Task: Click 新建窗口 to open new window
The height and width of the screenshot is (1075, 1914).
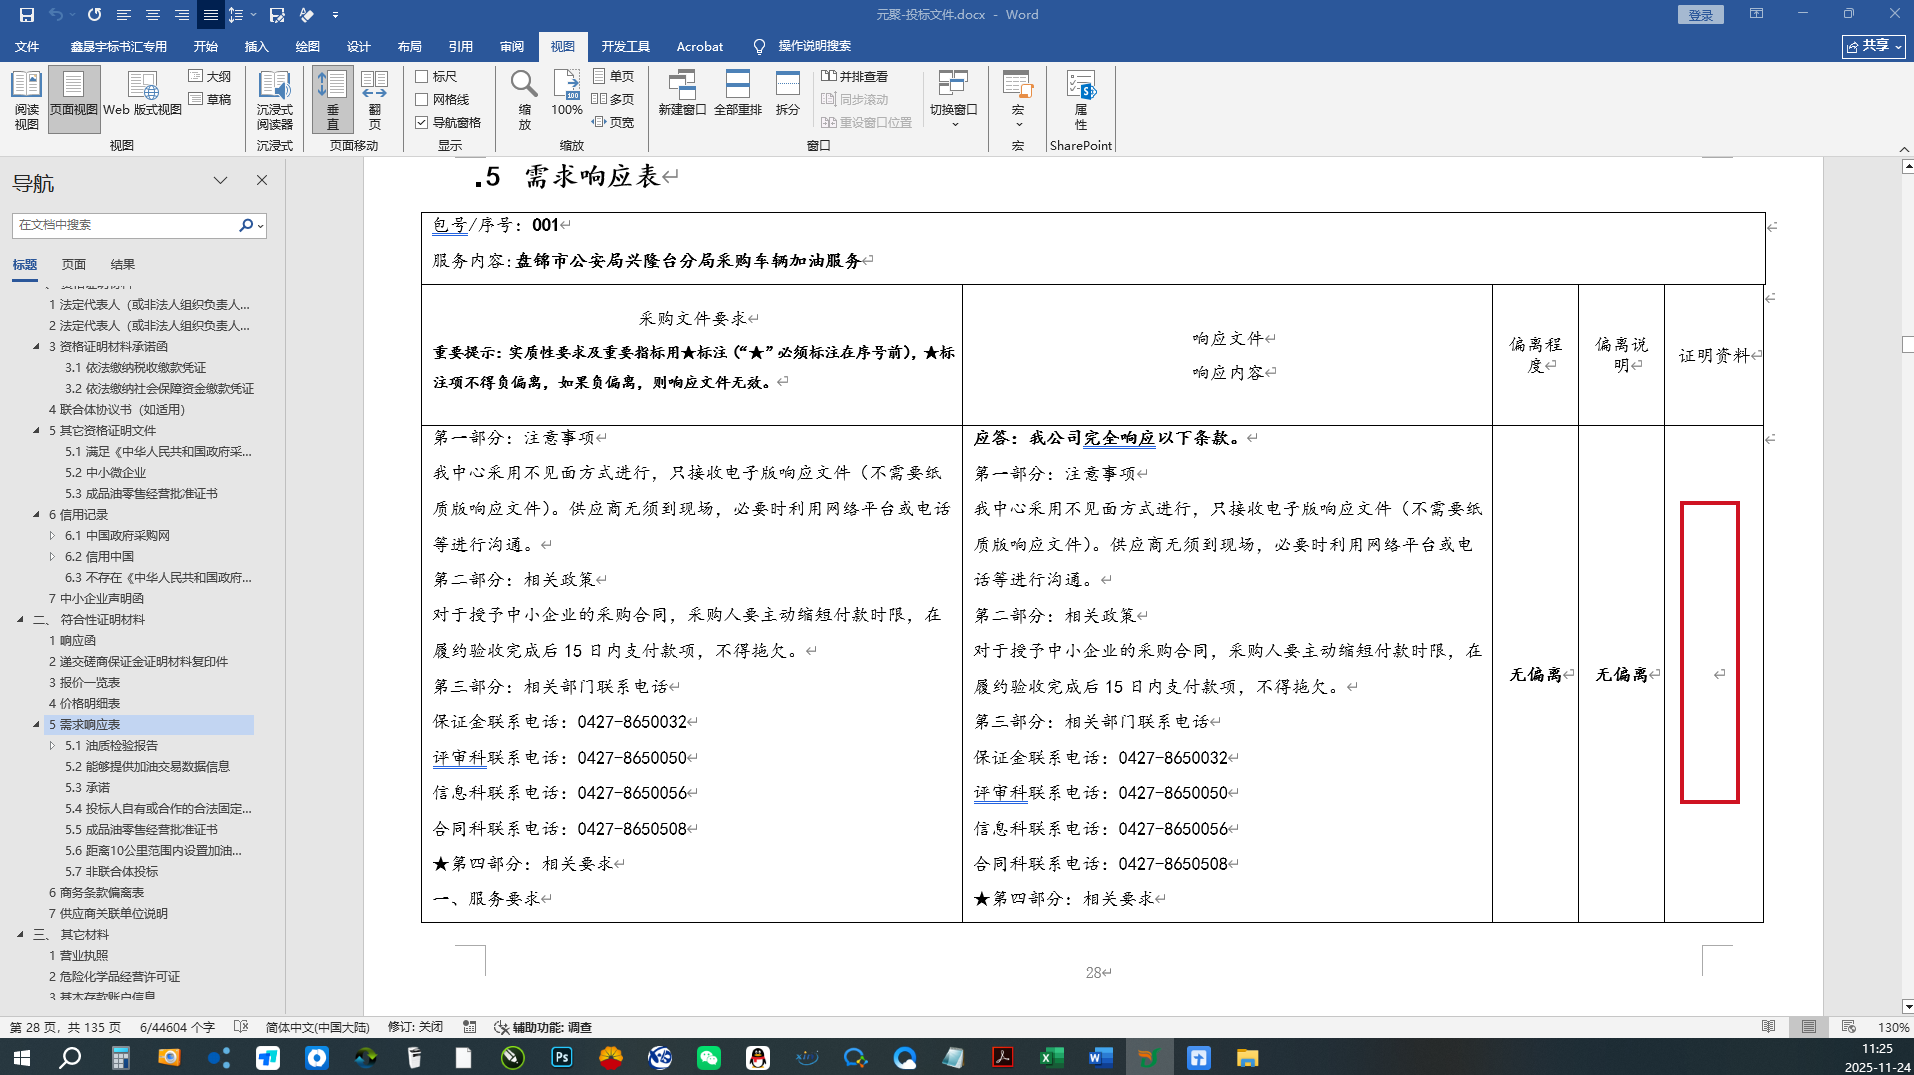Action: click(x=682, y=94)
